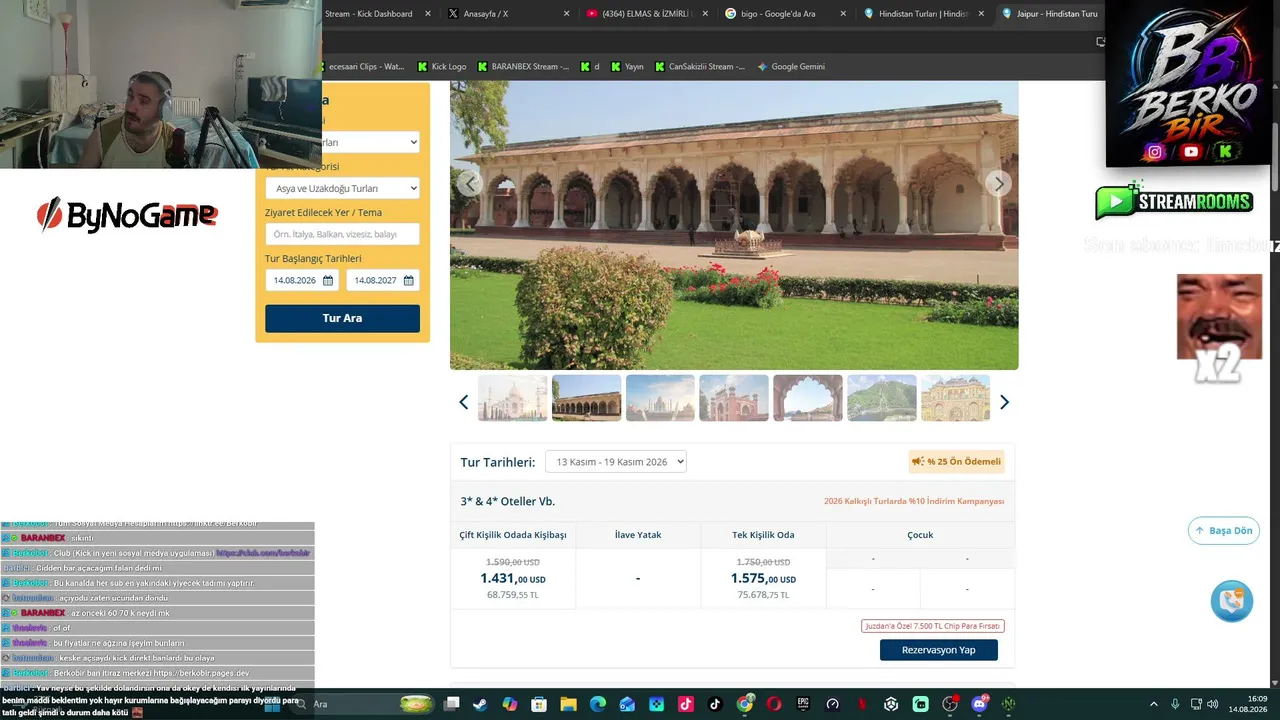Open BARANBEX Stream bookmark
The width and height of the screenshot is (1280, 720).
(523, 67)
